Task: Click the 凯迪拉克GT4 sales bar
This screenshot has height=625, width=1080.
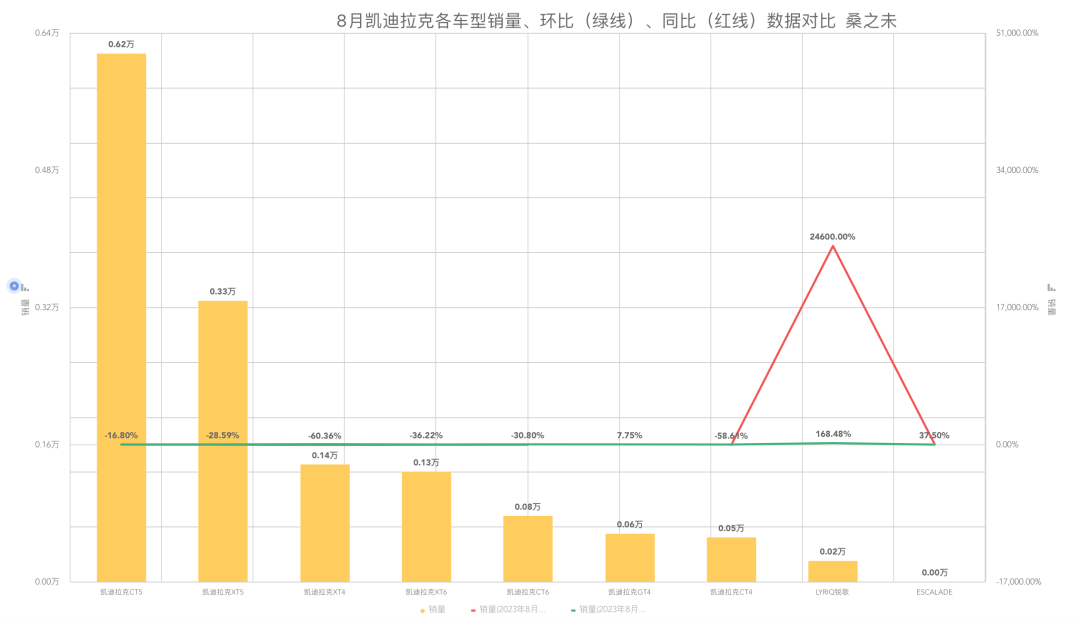Action: click(630, 557)
